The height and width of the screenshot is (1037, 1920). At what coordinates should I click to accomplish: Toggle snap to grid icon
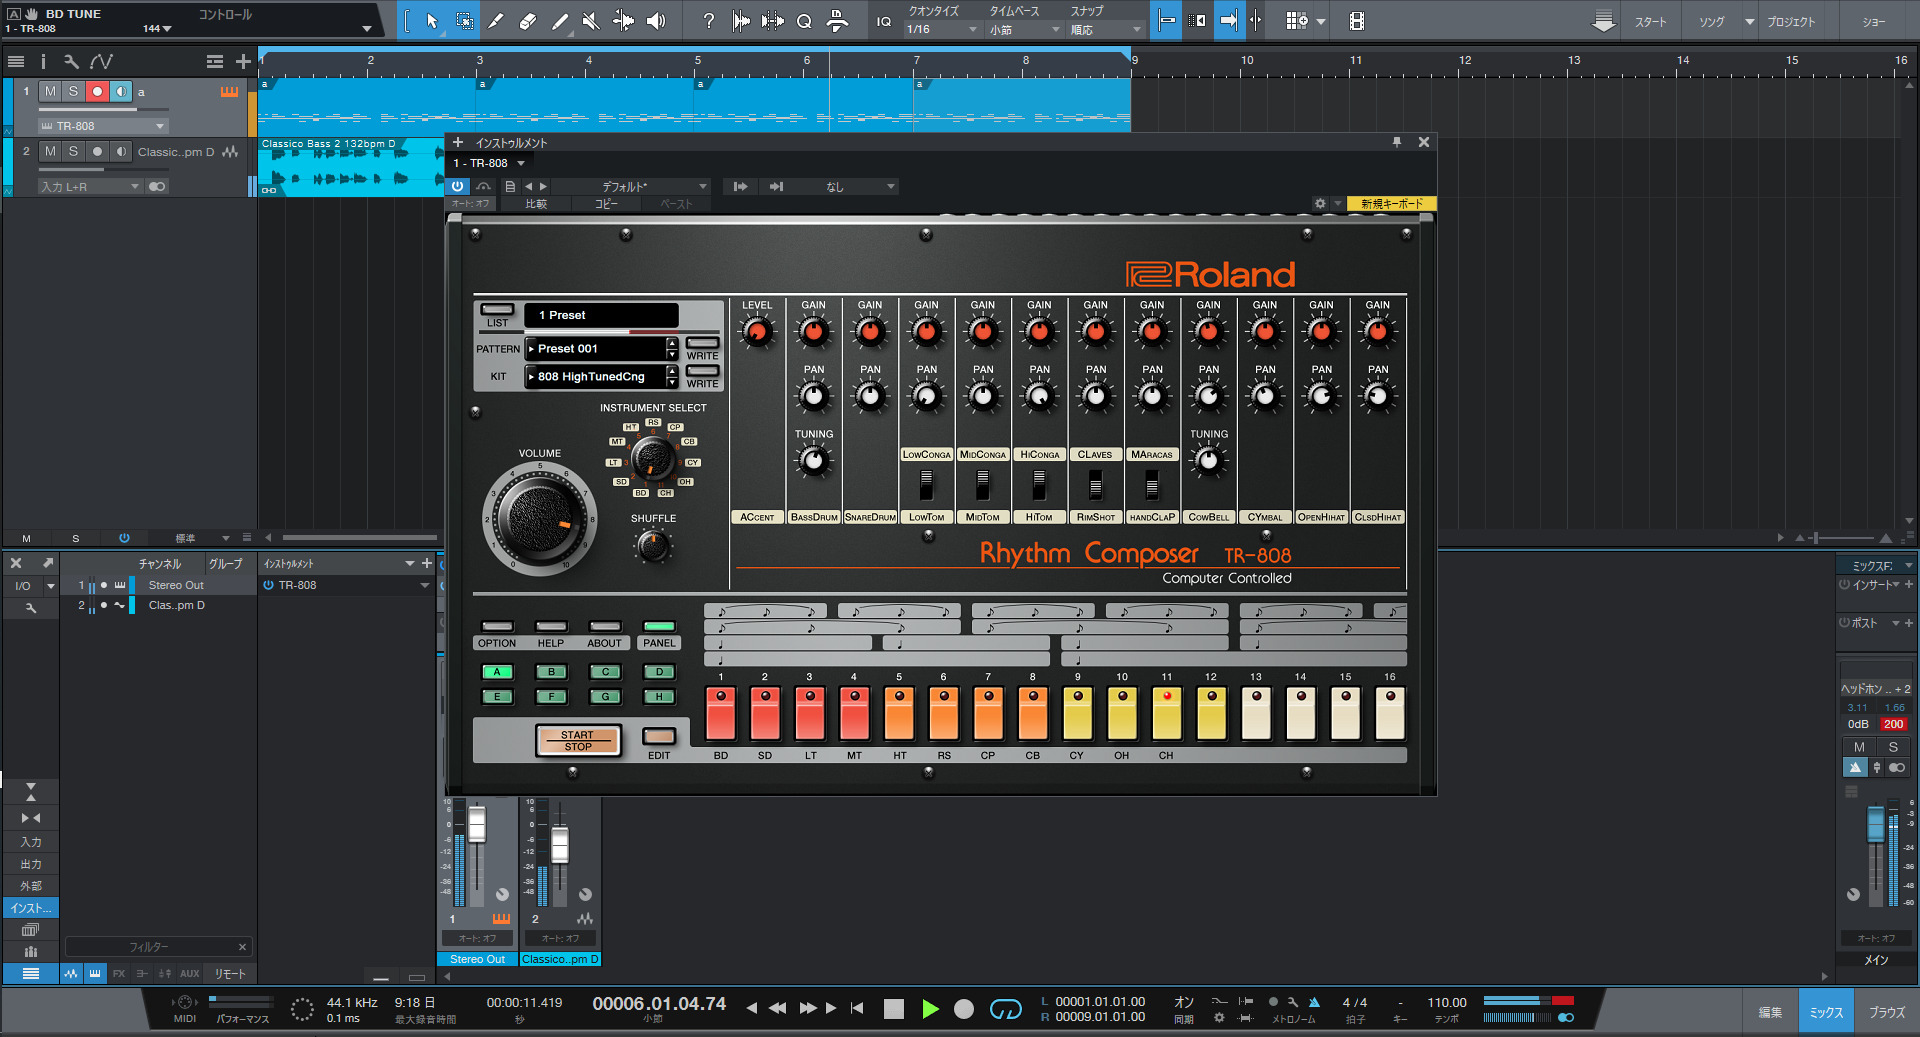click(x=1166, y=21)
